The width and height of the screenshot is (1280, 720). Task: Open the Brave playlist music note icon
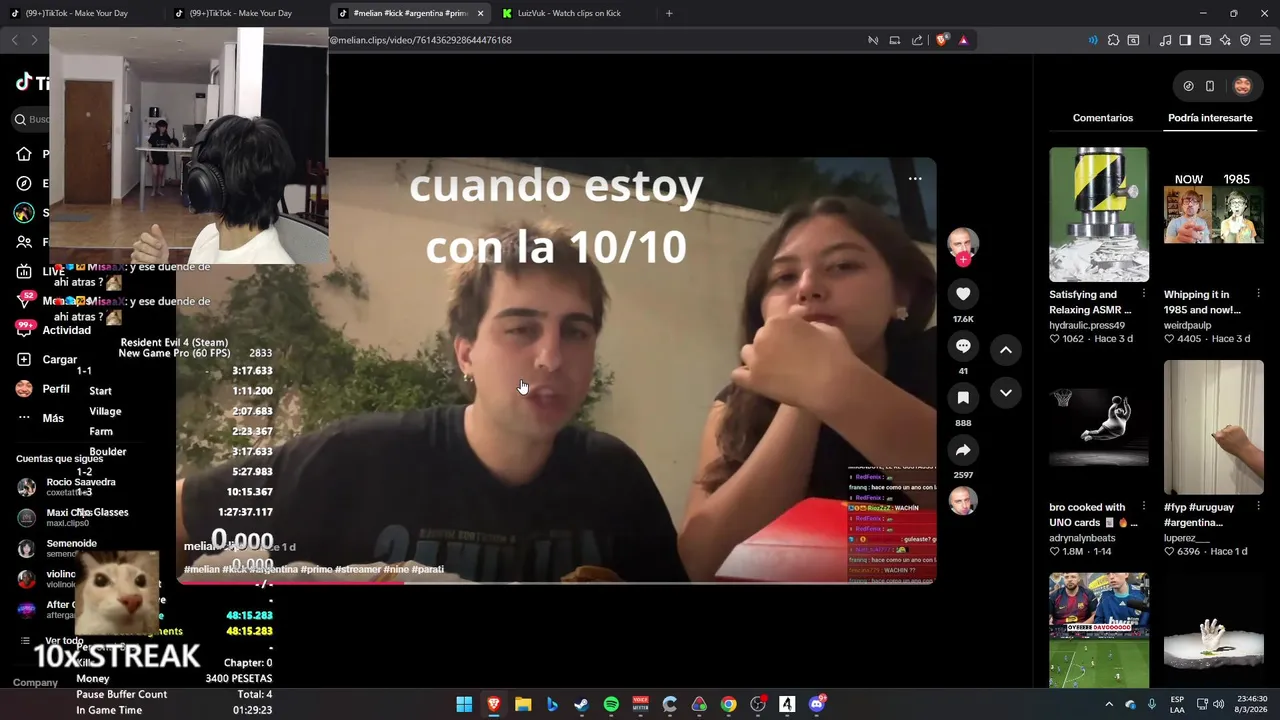(x=1165, y=40)
